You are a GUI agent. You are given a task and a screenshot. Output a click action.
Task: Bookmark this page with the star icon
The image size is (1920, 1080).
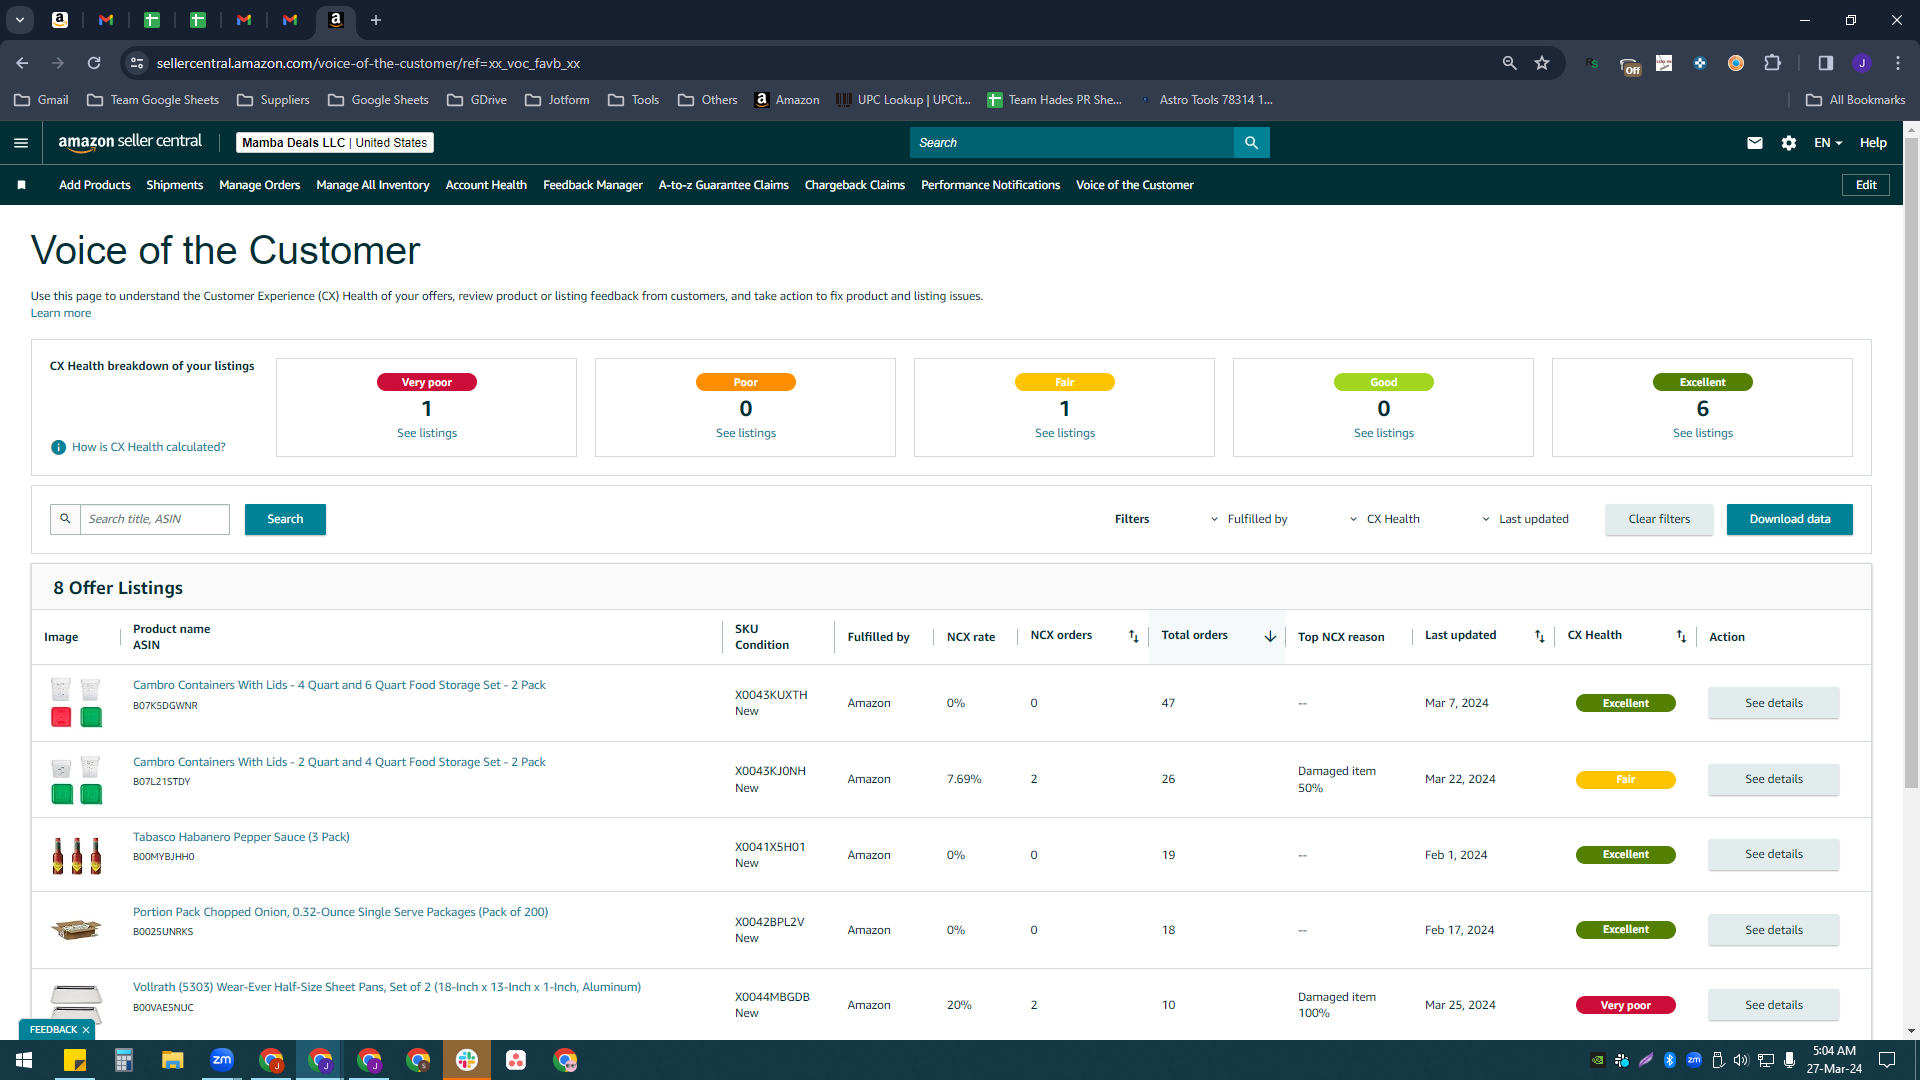click(x=1542, y=63)
